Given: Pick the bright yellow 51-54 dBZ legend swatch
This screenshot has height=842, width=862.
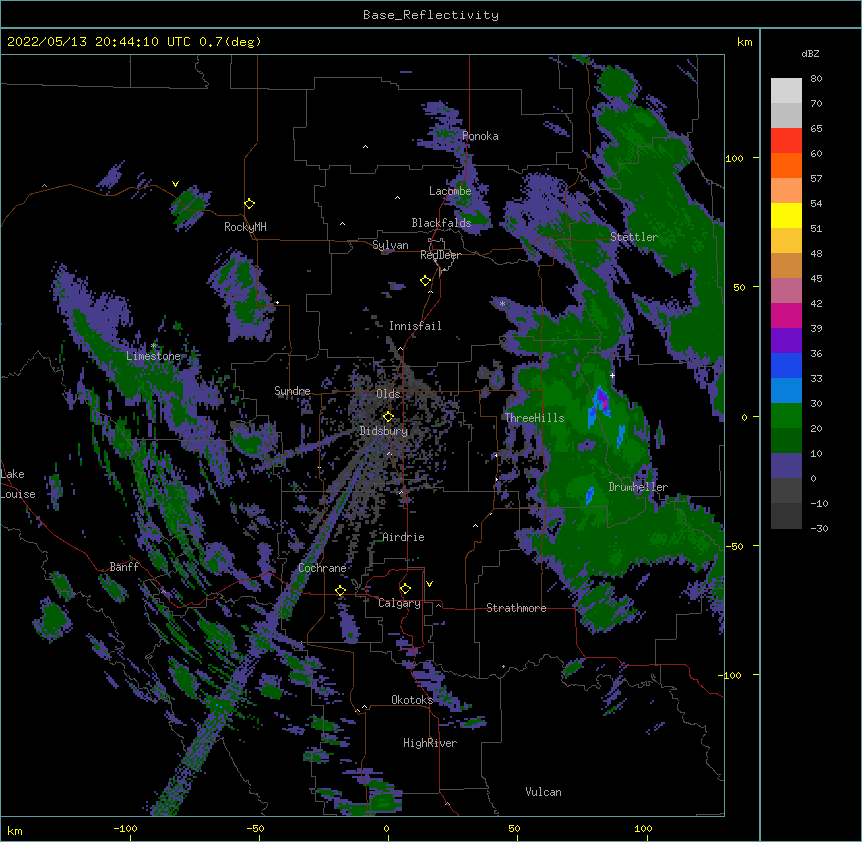Looking at the screenshot, I should 786,215.
